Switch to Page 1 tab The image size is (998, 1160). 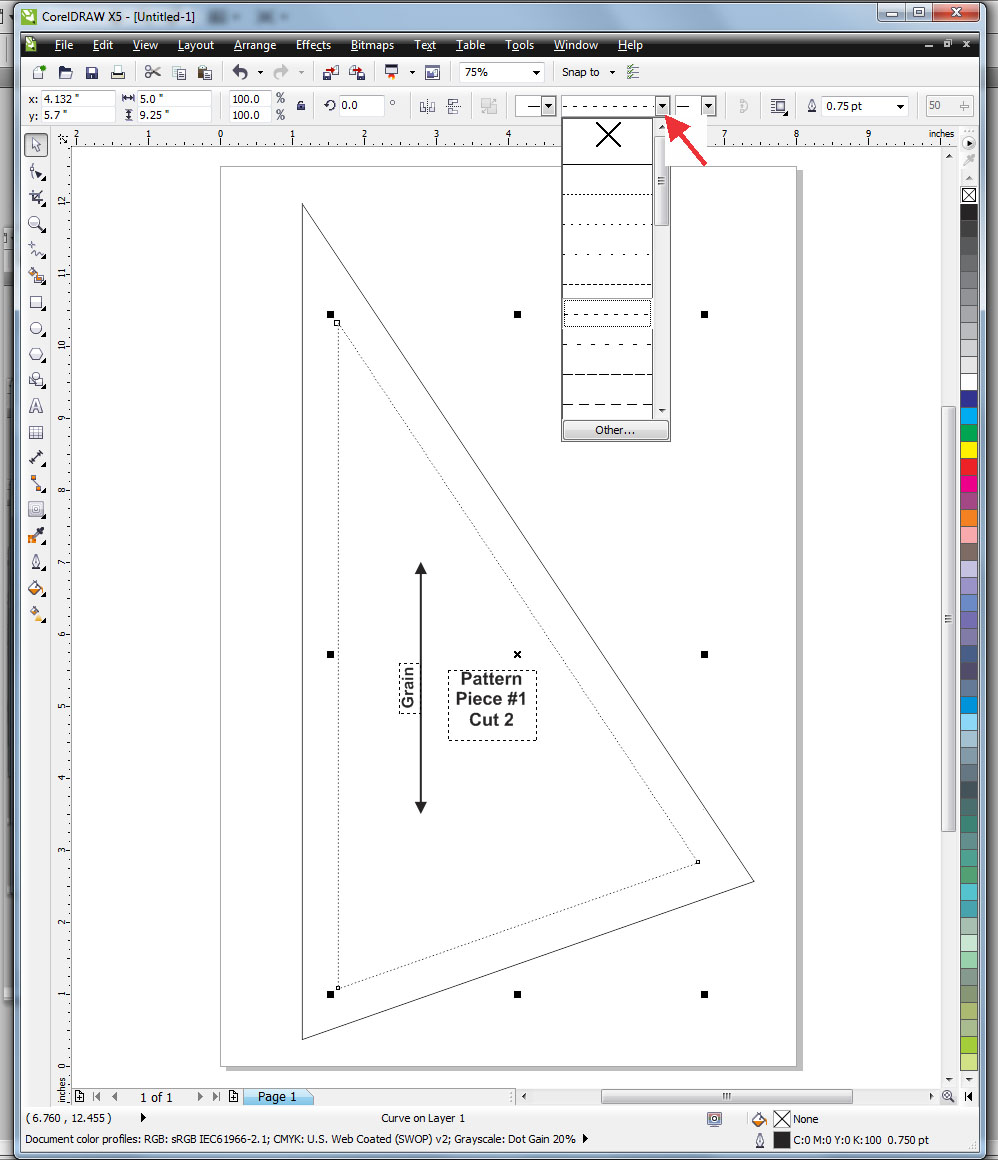click(278, 1097)
